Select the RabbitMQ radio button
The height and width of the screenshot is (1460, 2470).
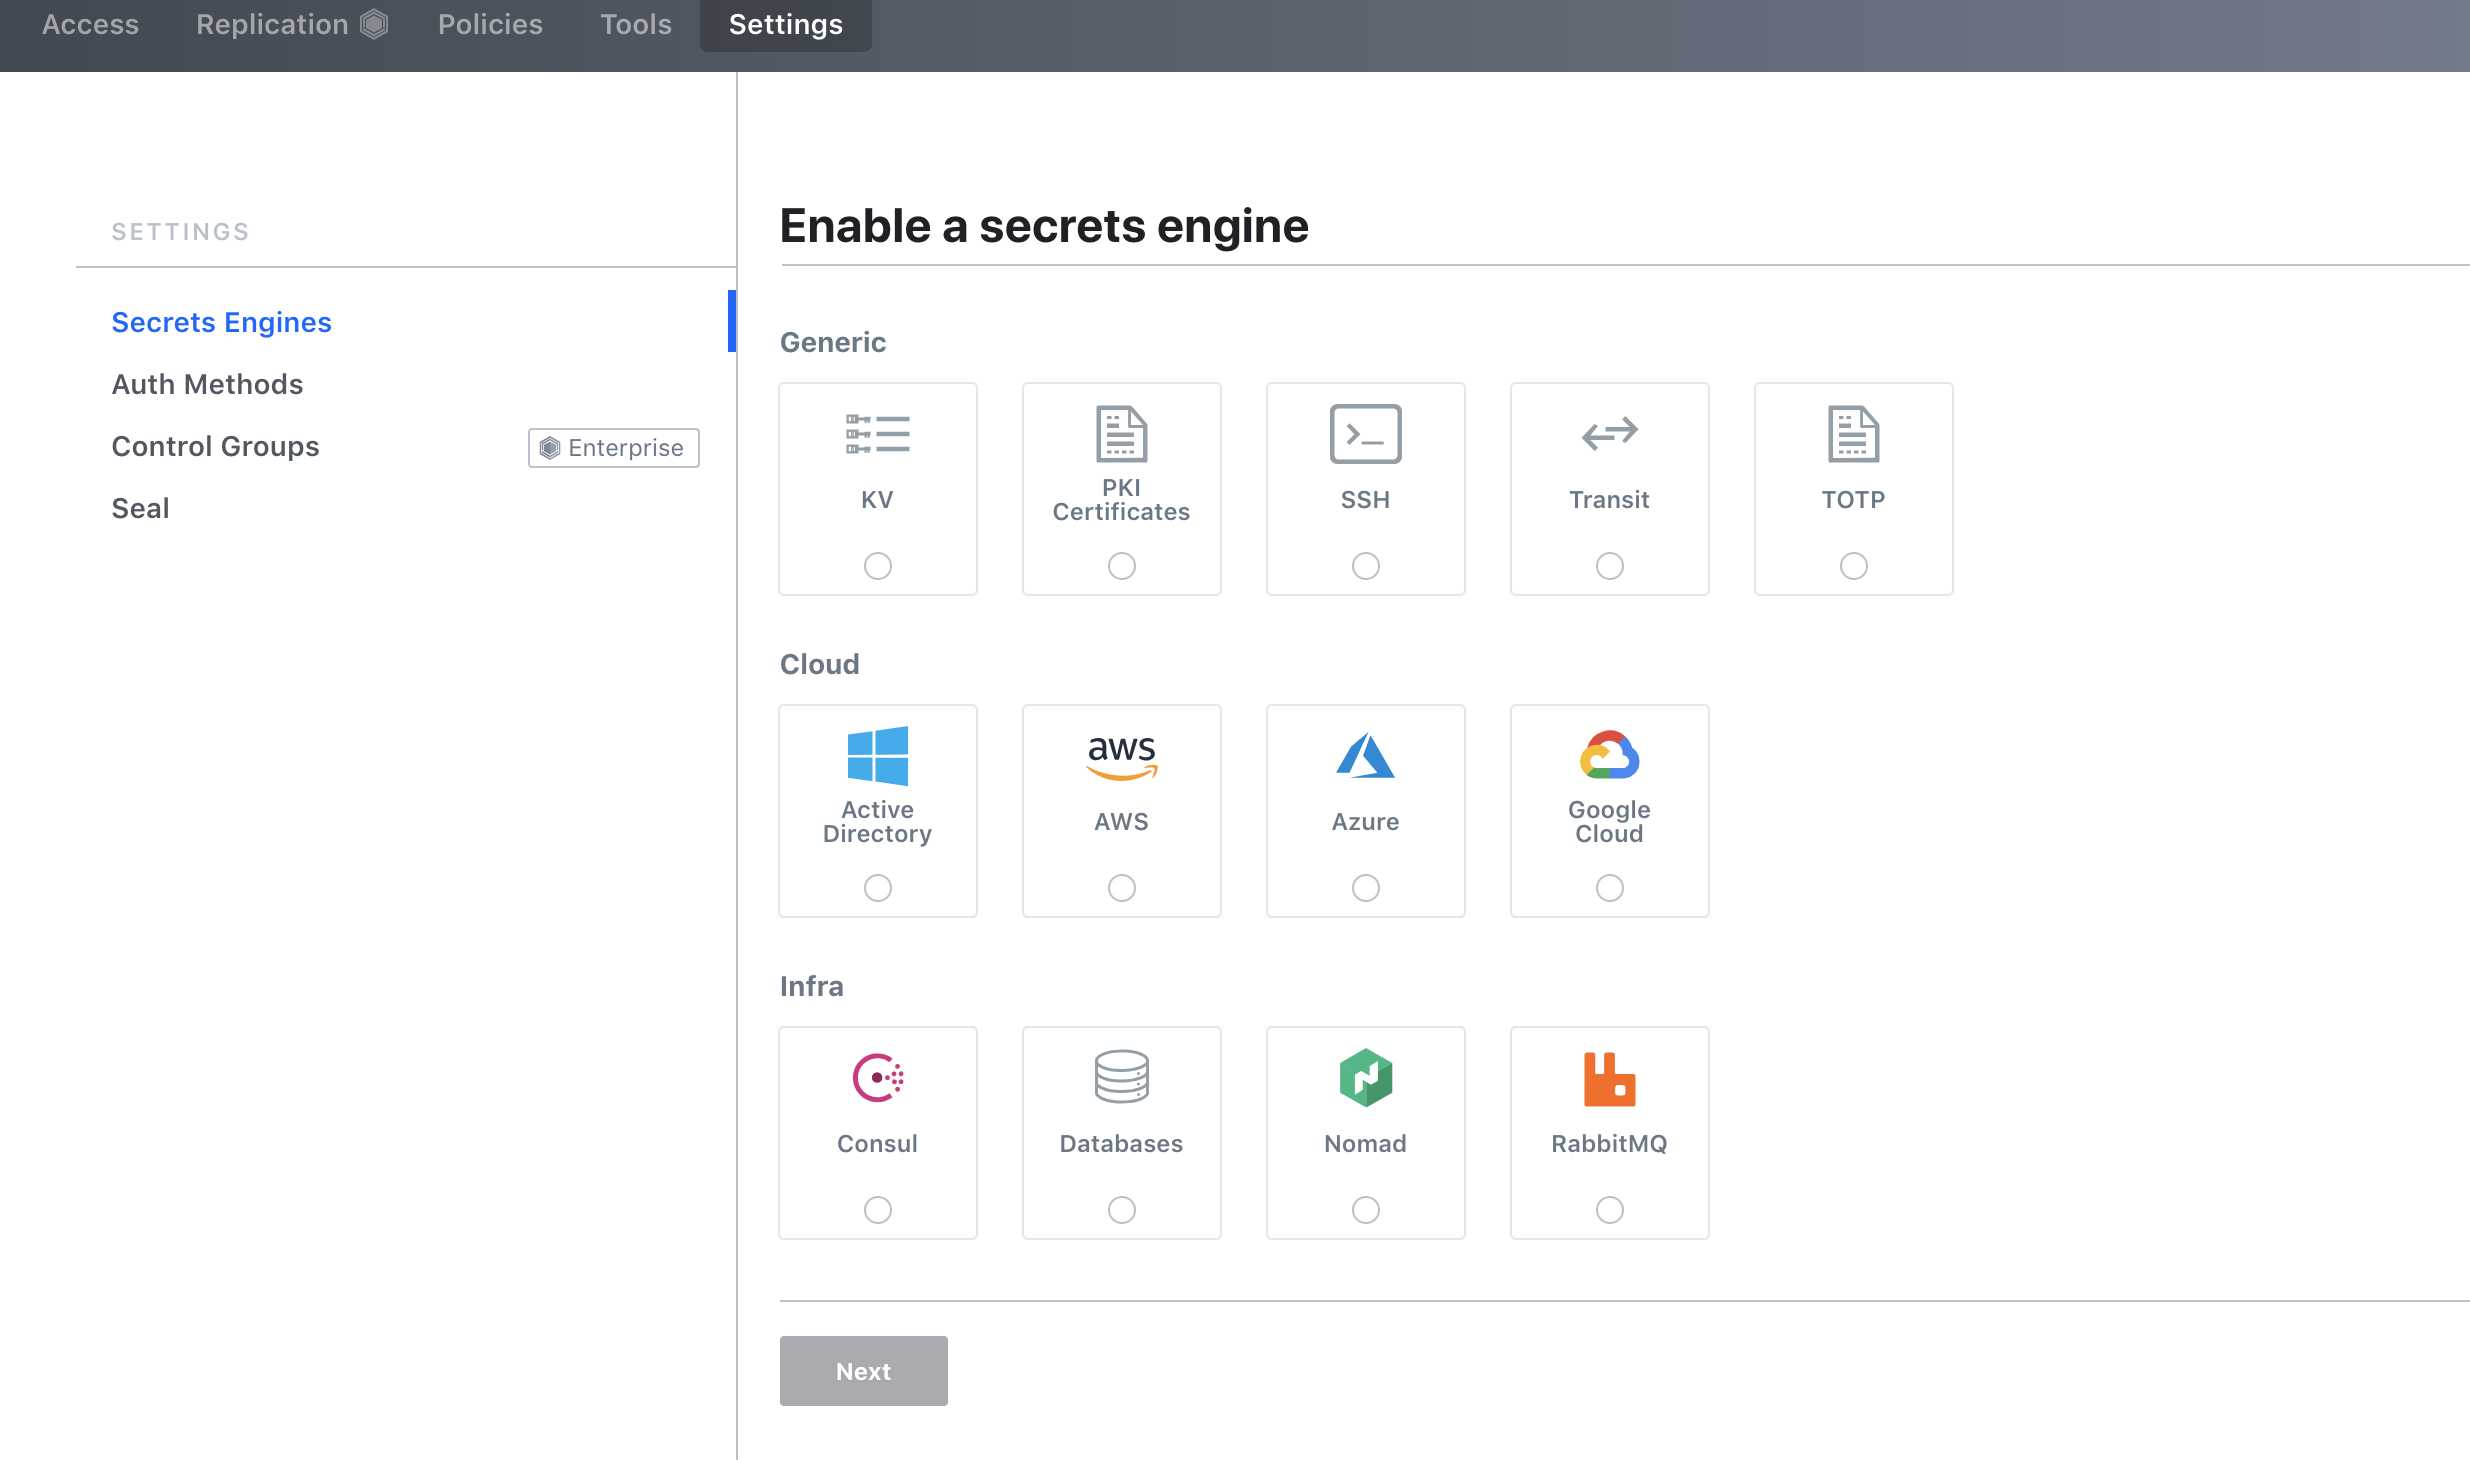[1610, 1210]
